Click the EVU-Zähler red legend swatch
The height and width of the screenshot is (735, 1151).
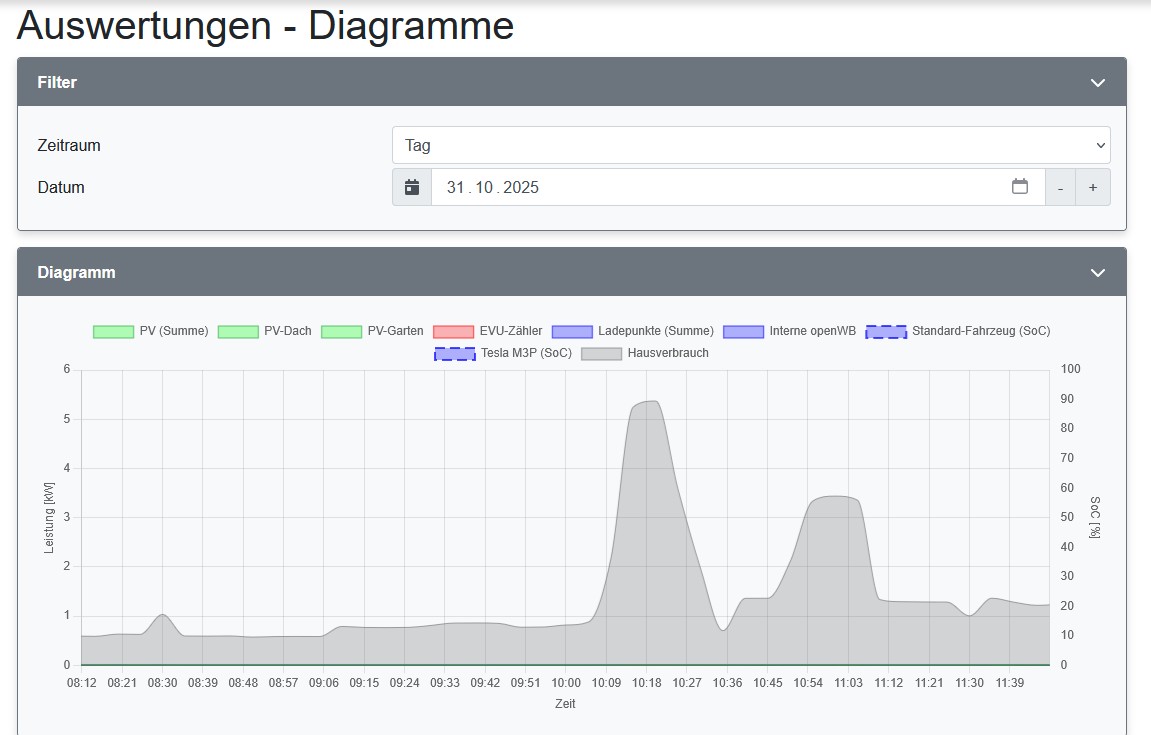pos(453,331)
